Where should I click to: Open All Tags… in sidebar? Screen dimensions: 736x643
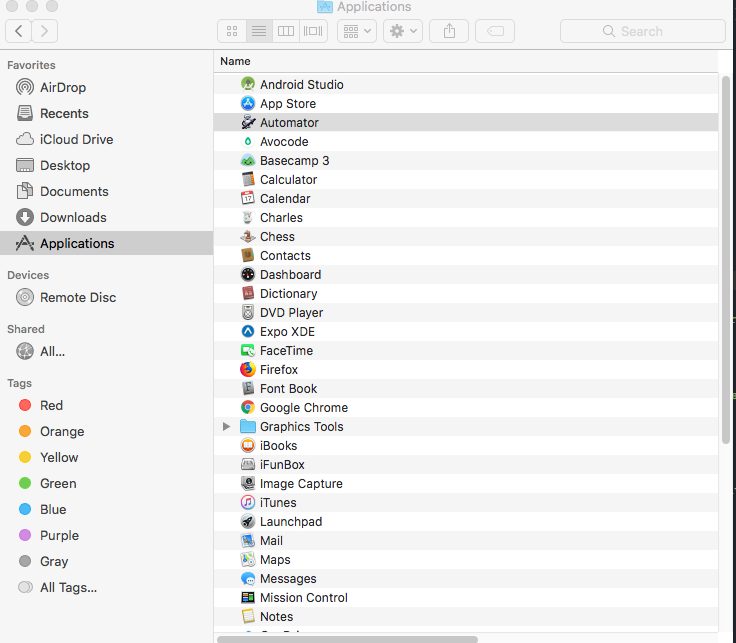(107, 587)
